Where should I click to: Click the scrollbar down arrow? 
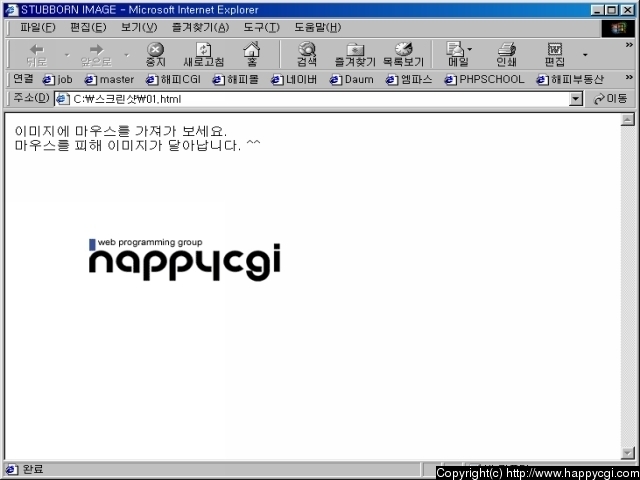coord(628,452)
